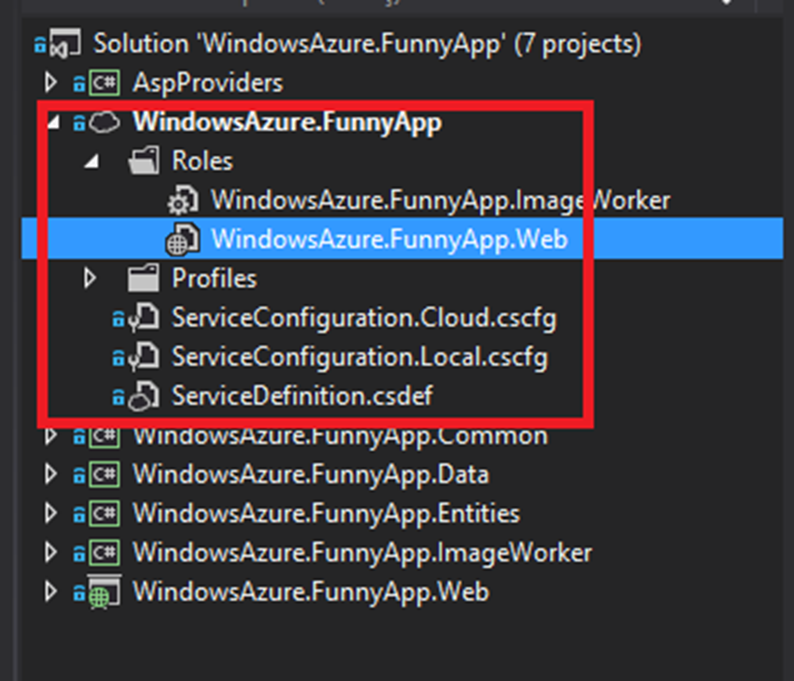Screen dimensions: 794x681
Task: Expand the Profiles folder
Action: [x=90, y=278]
